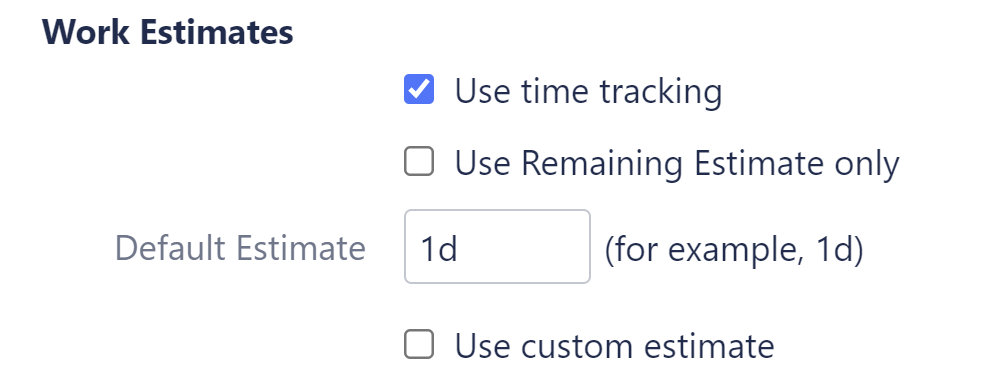Click the '(for example, 1d)' hint text

734,250
